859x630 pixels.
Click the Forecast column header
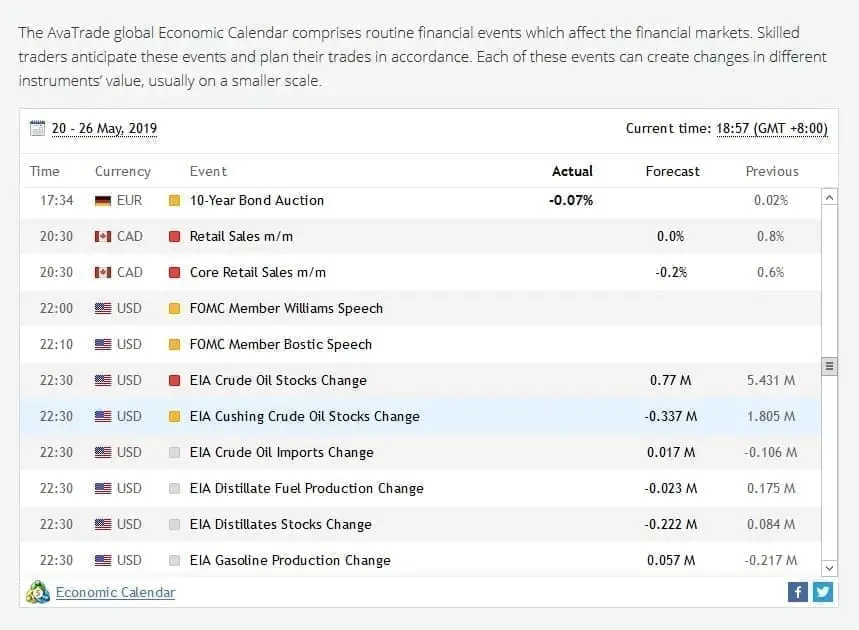(672, 171)
